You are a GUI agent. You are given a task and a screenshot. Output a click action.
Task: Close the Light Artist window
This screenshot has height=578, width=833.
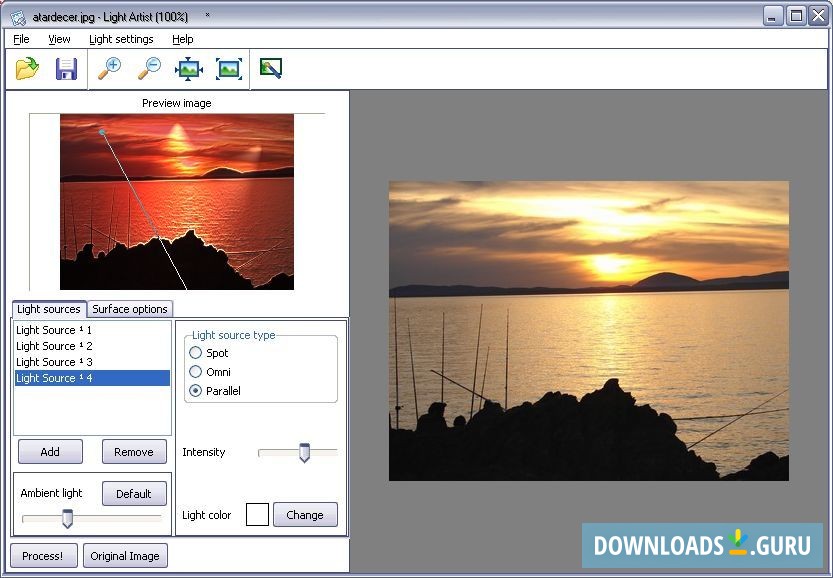click(x=819, y=16)
